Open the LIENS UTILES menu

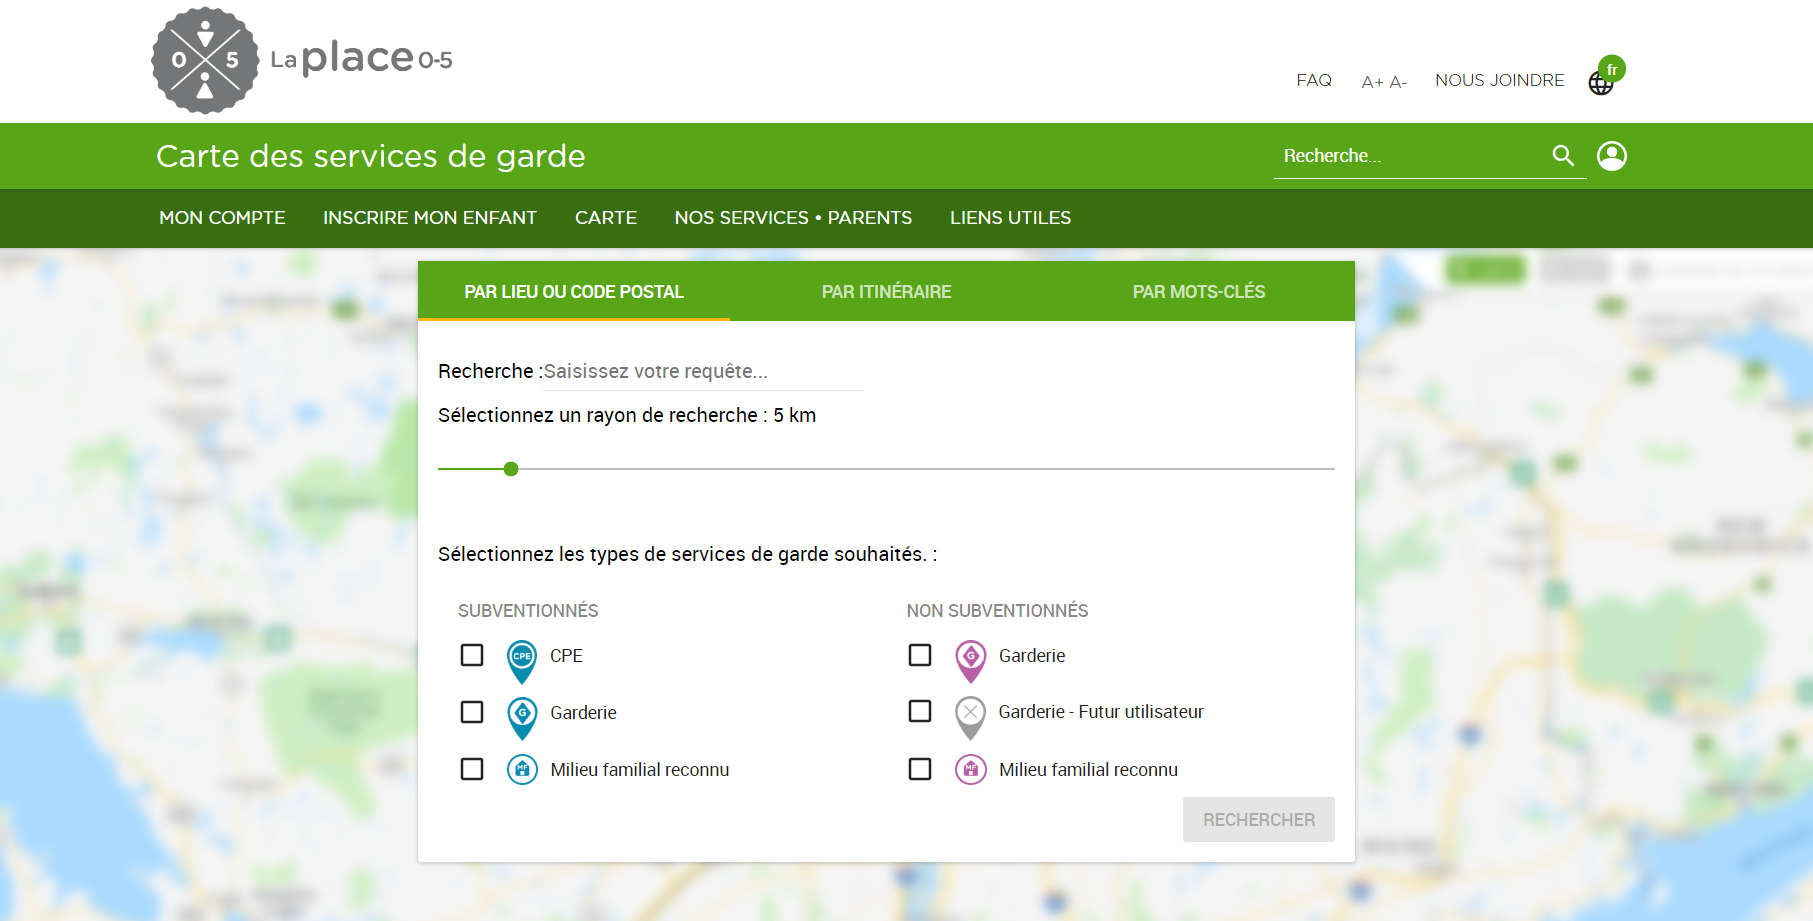tap(1010, 218)
